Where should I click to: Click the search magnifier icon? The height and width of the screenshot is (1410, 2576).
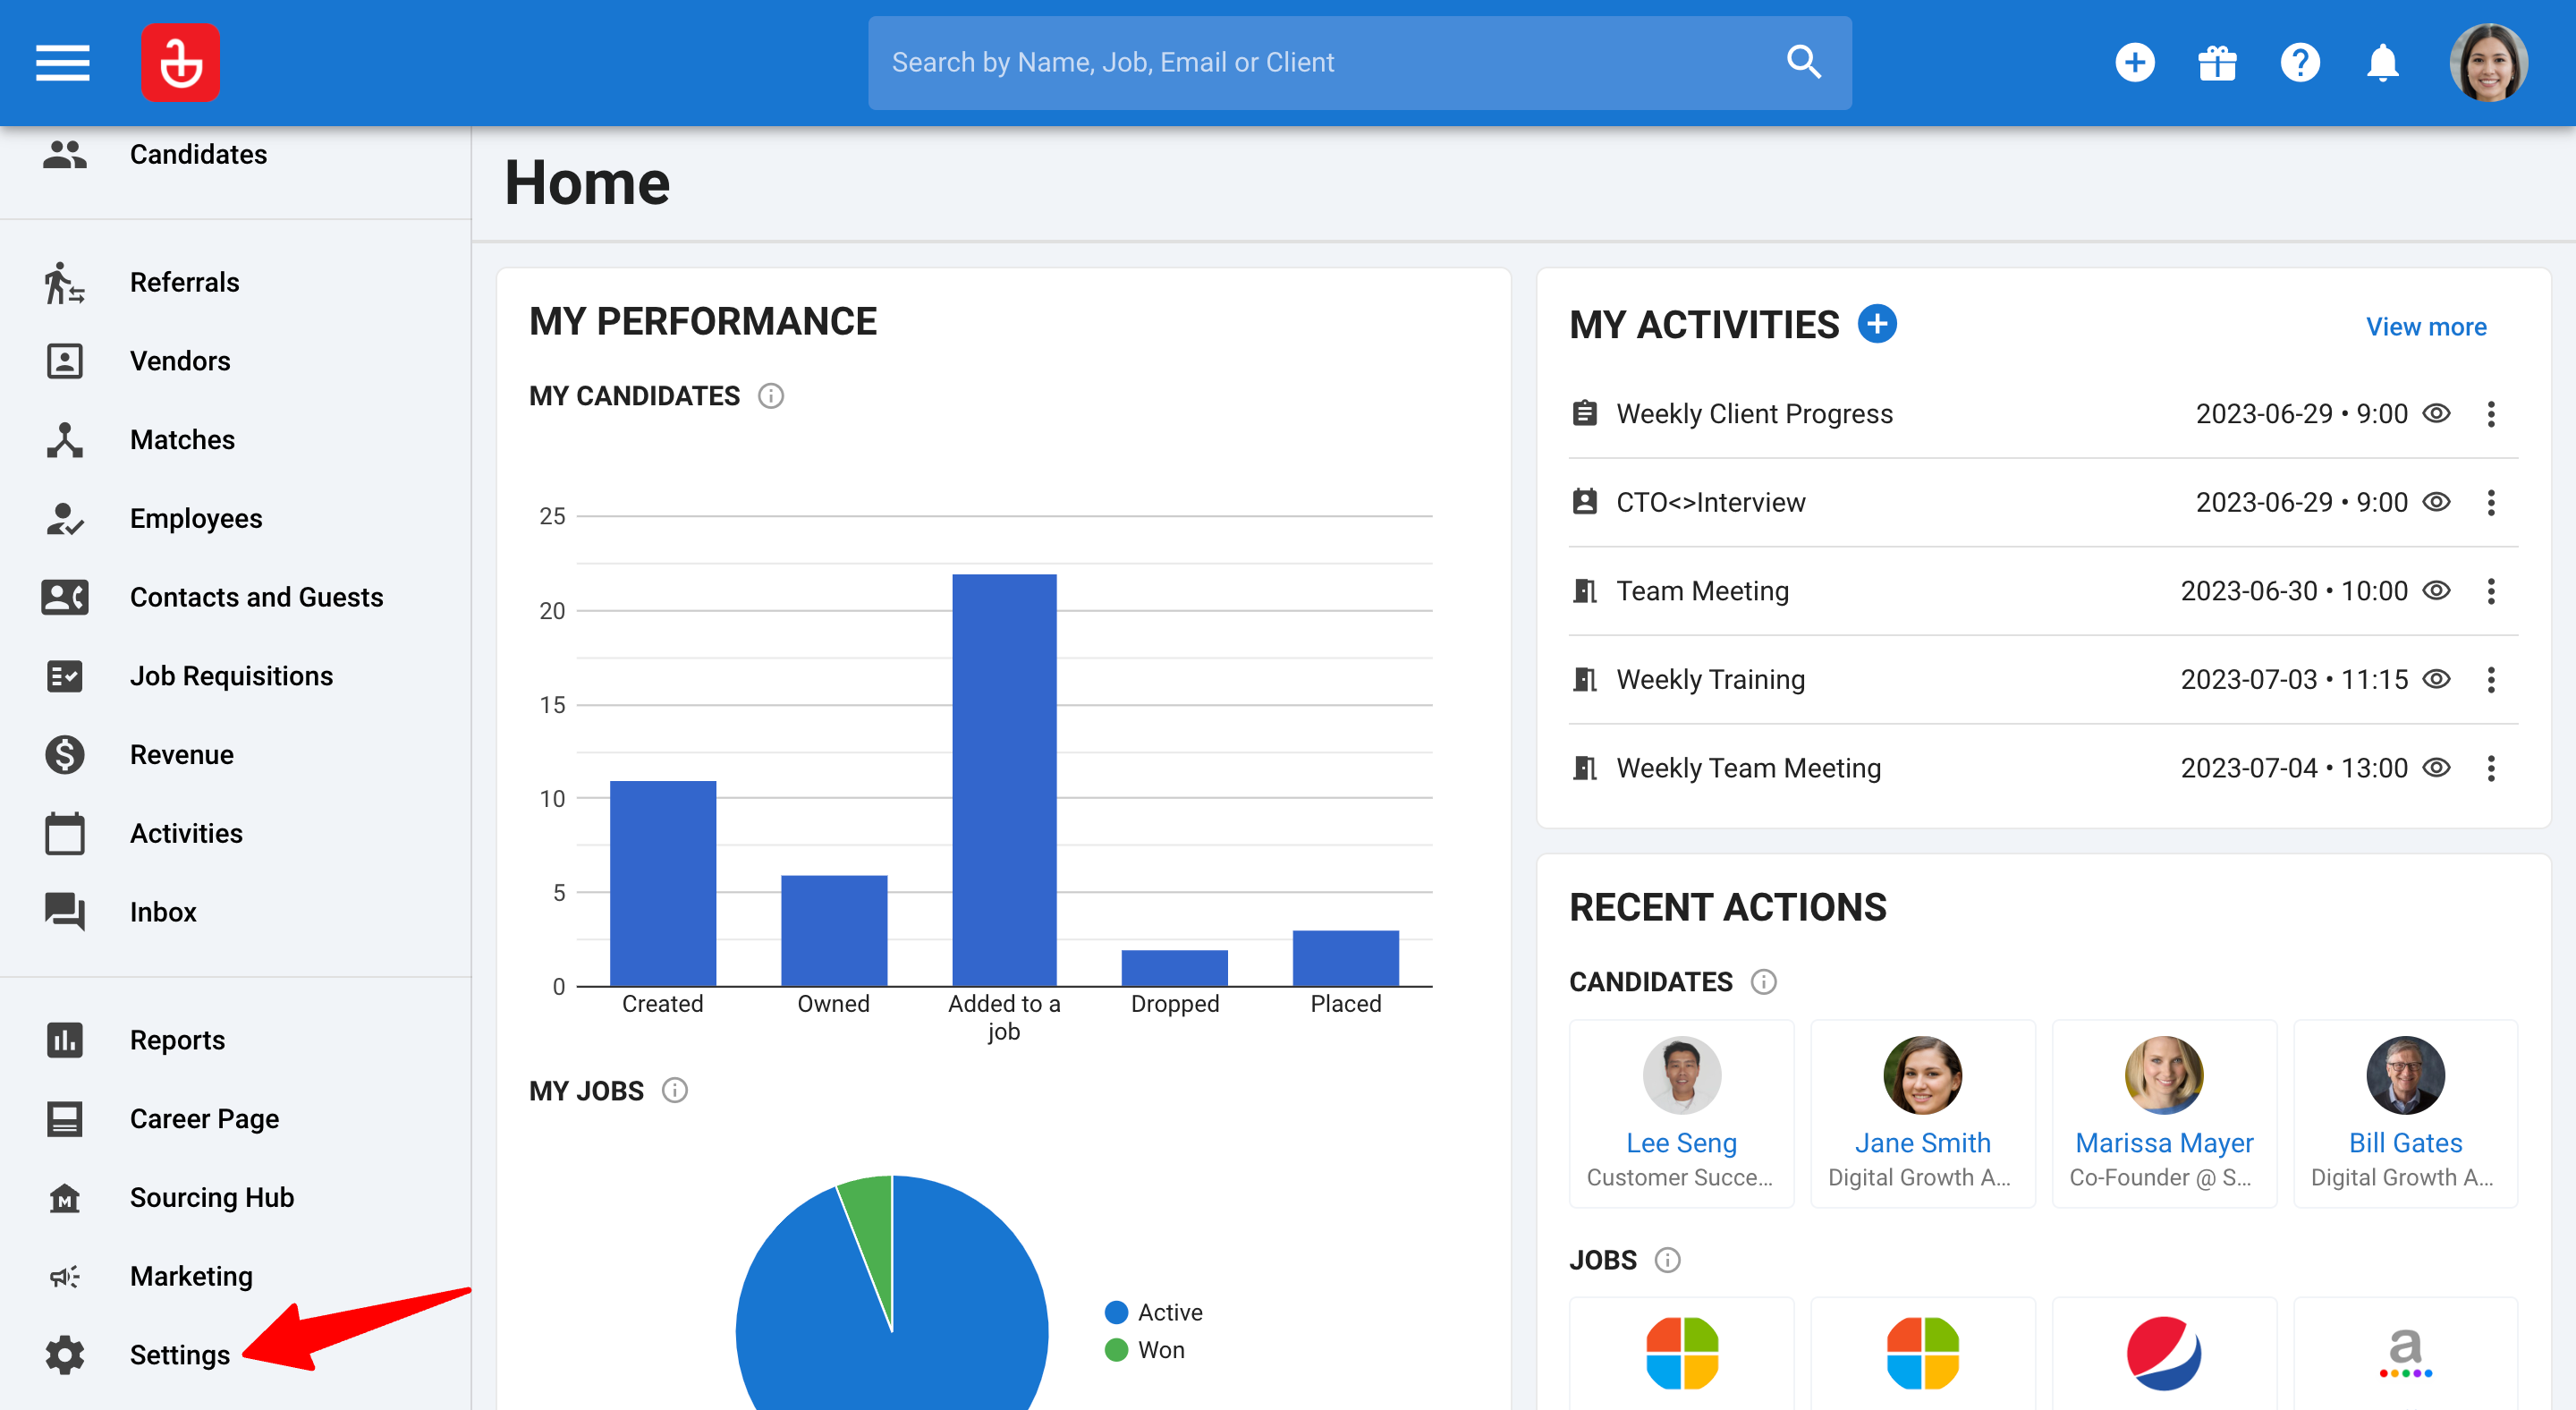tap(1804, 62)
